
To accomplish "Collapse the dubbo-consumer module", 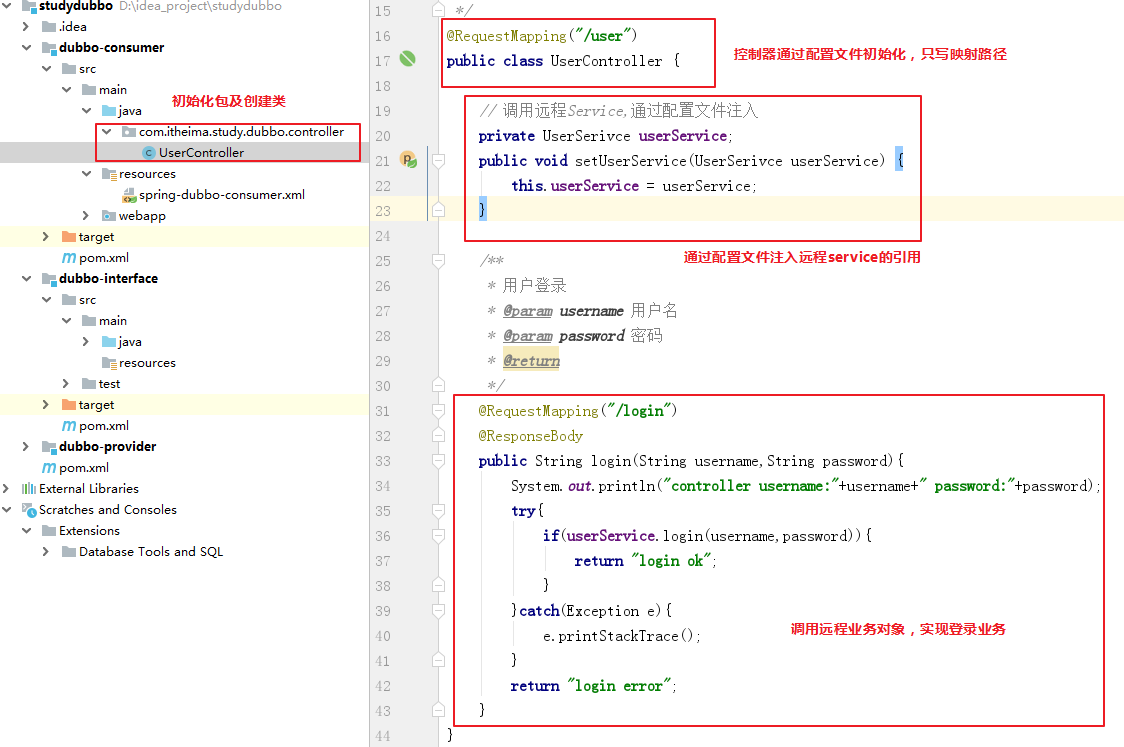I will click(27, 48).
